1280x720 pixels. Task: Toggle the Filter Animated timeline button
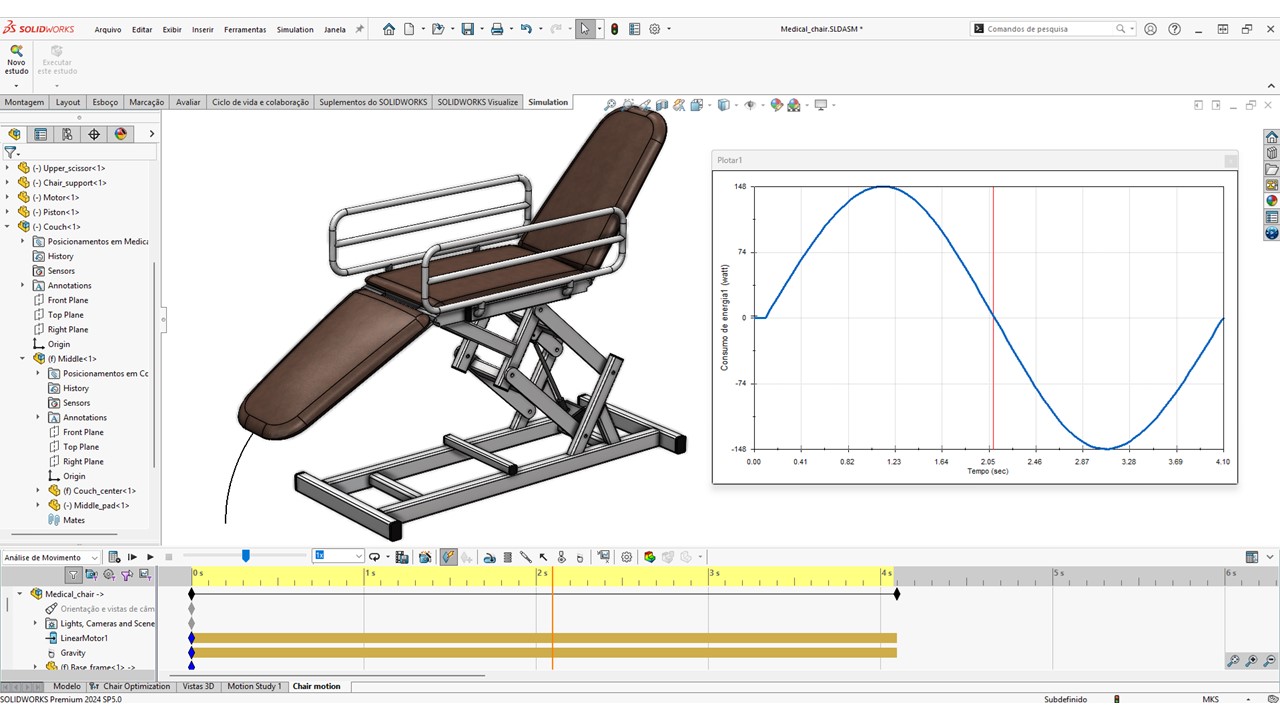[x=91, y=575]
